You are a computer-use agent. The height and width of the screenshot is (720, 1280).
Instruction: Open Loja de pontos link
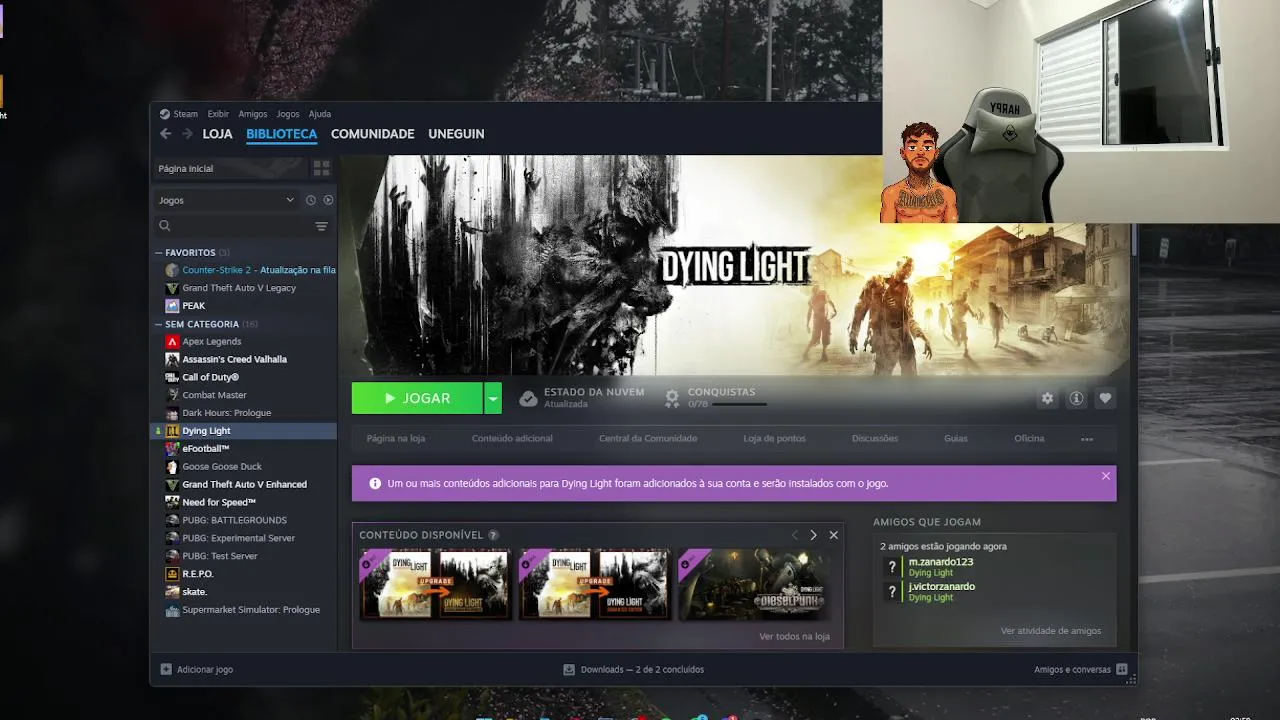[774, 438]
